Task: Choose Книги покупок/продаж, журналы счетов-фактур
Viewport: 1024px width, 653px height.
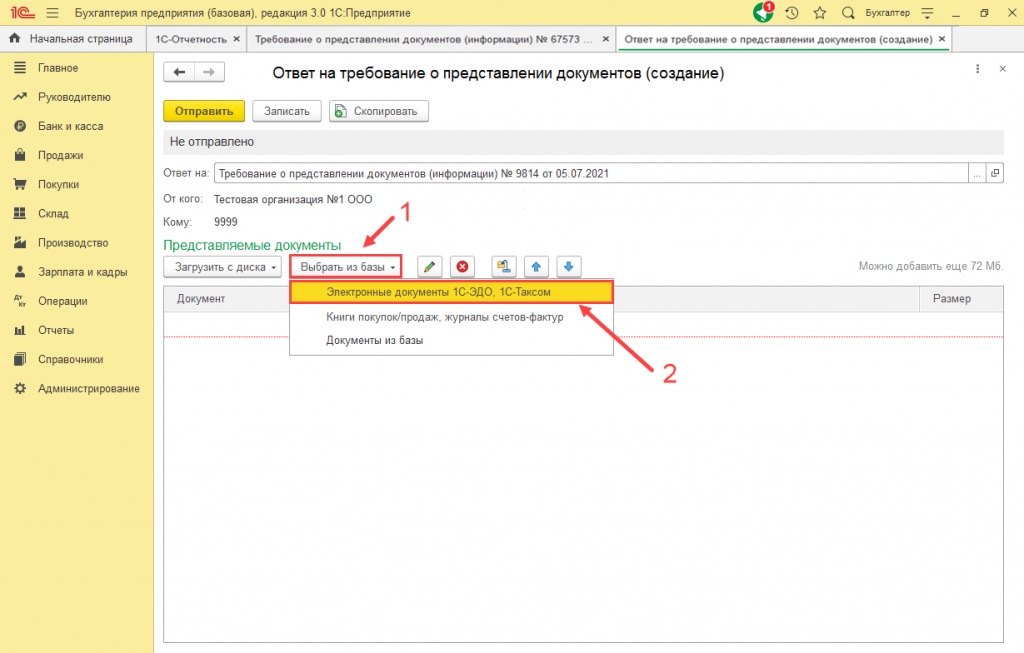Action: (451, 317)
